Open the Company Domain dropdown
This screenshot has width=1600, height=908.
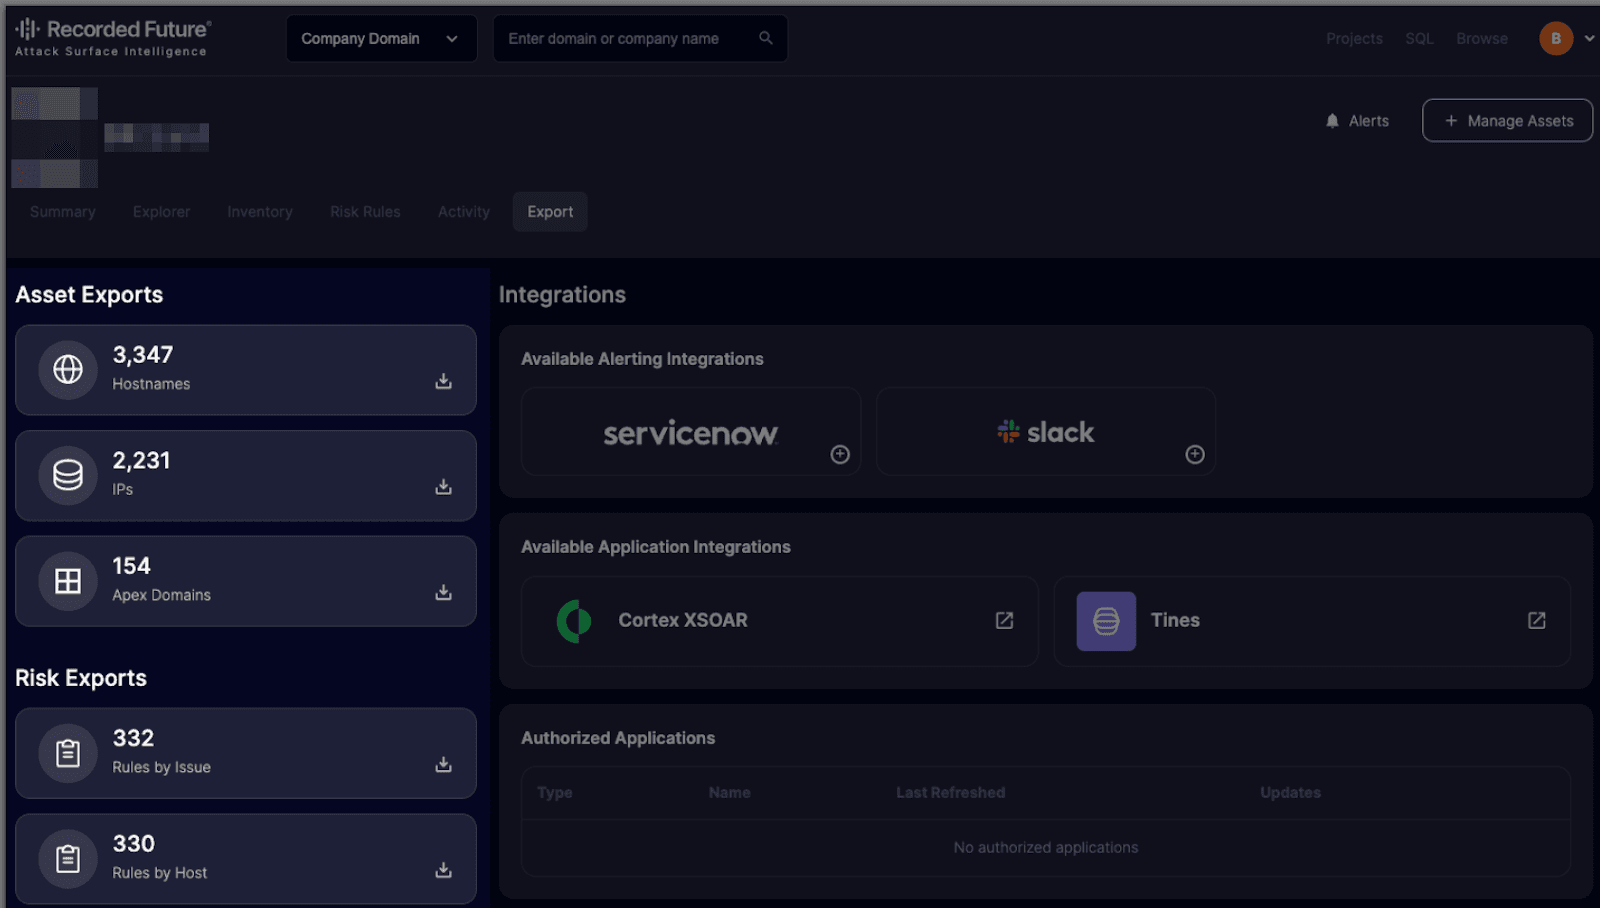pos(381,38)
